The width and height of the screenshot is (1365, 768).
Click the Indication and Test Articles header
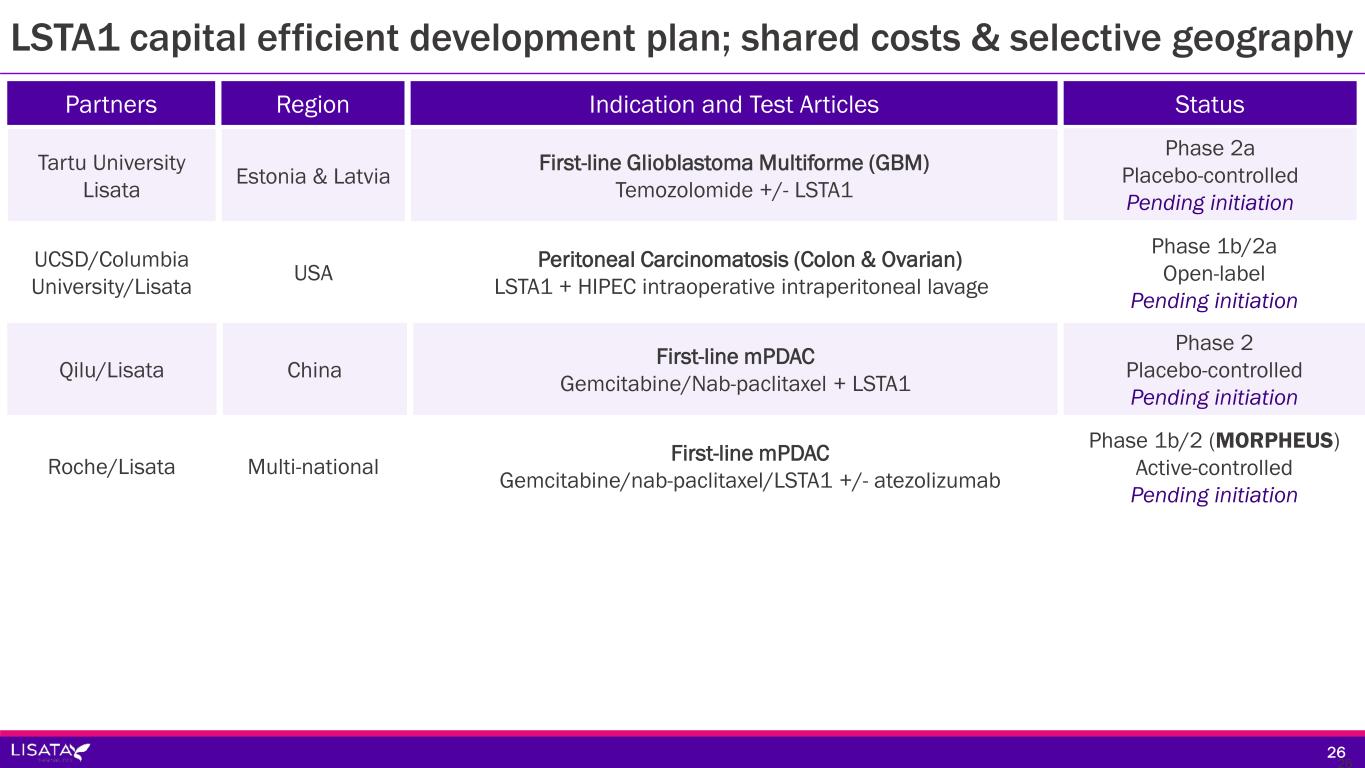pos(733,104)
